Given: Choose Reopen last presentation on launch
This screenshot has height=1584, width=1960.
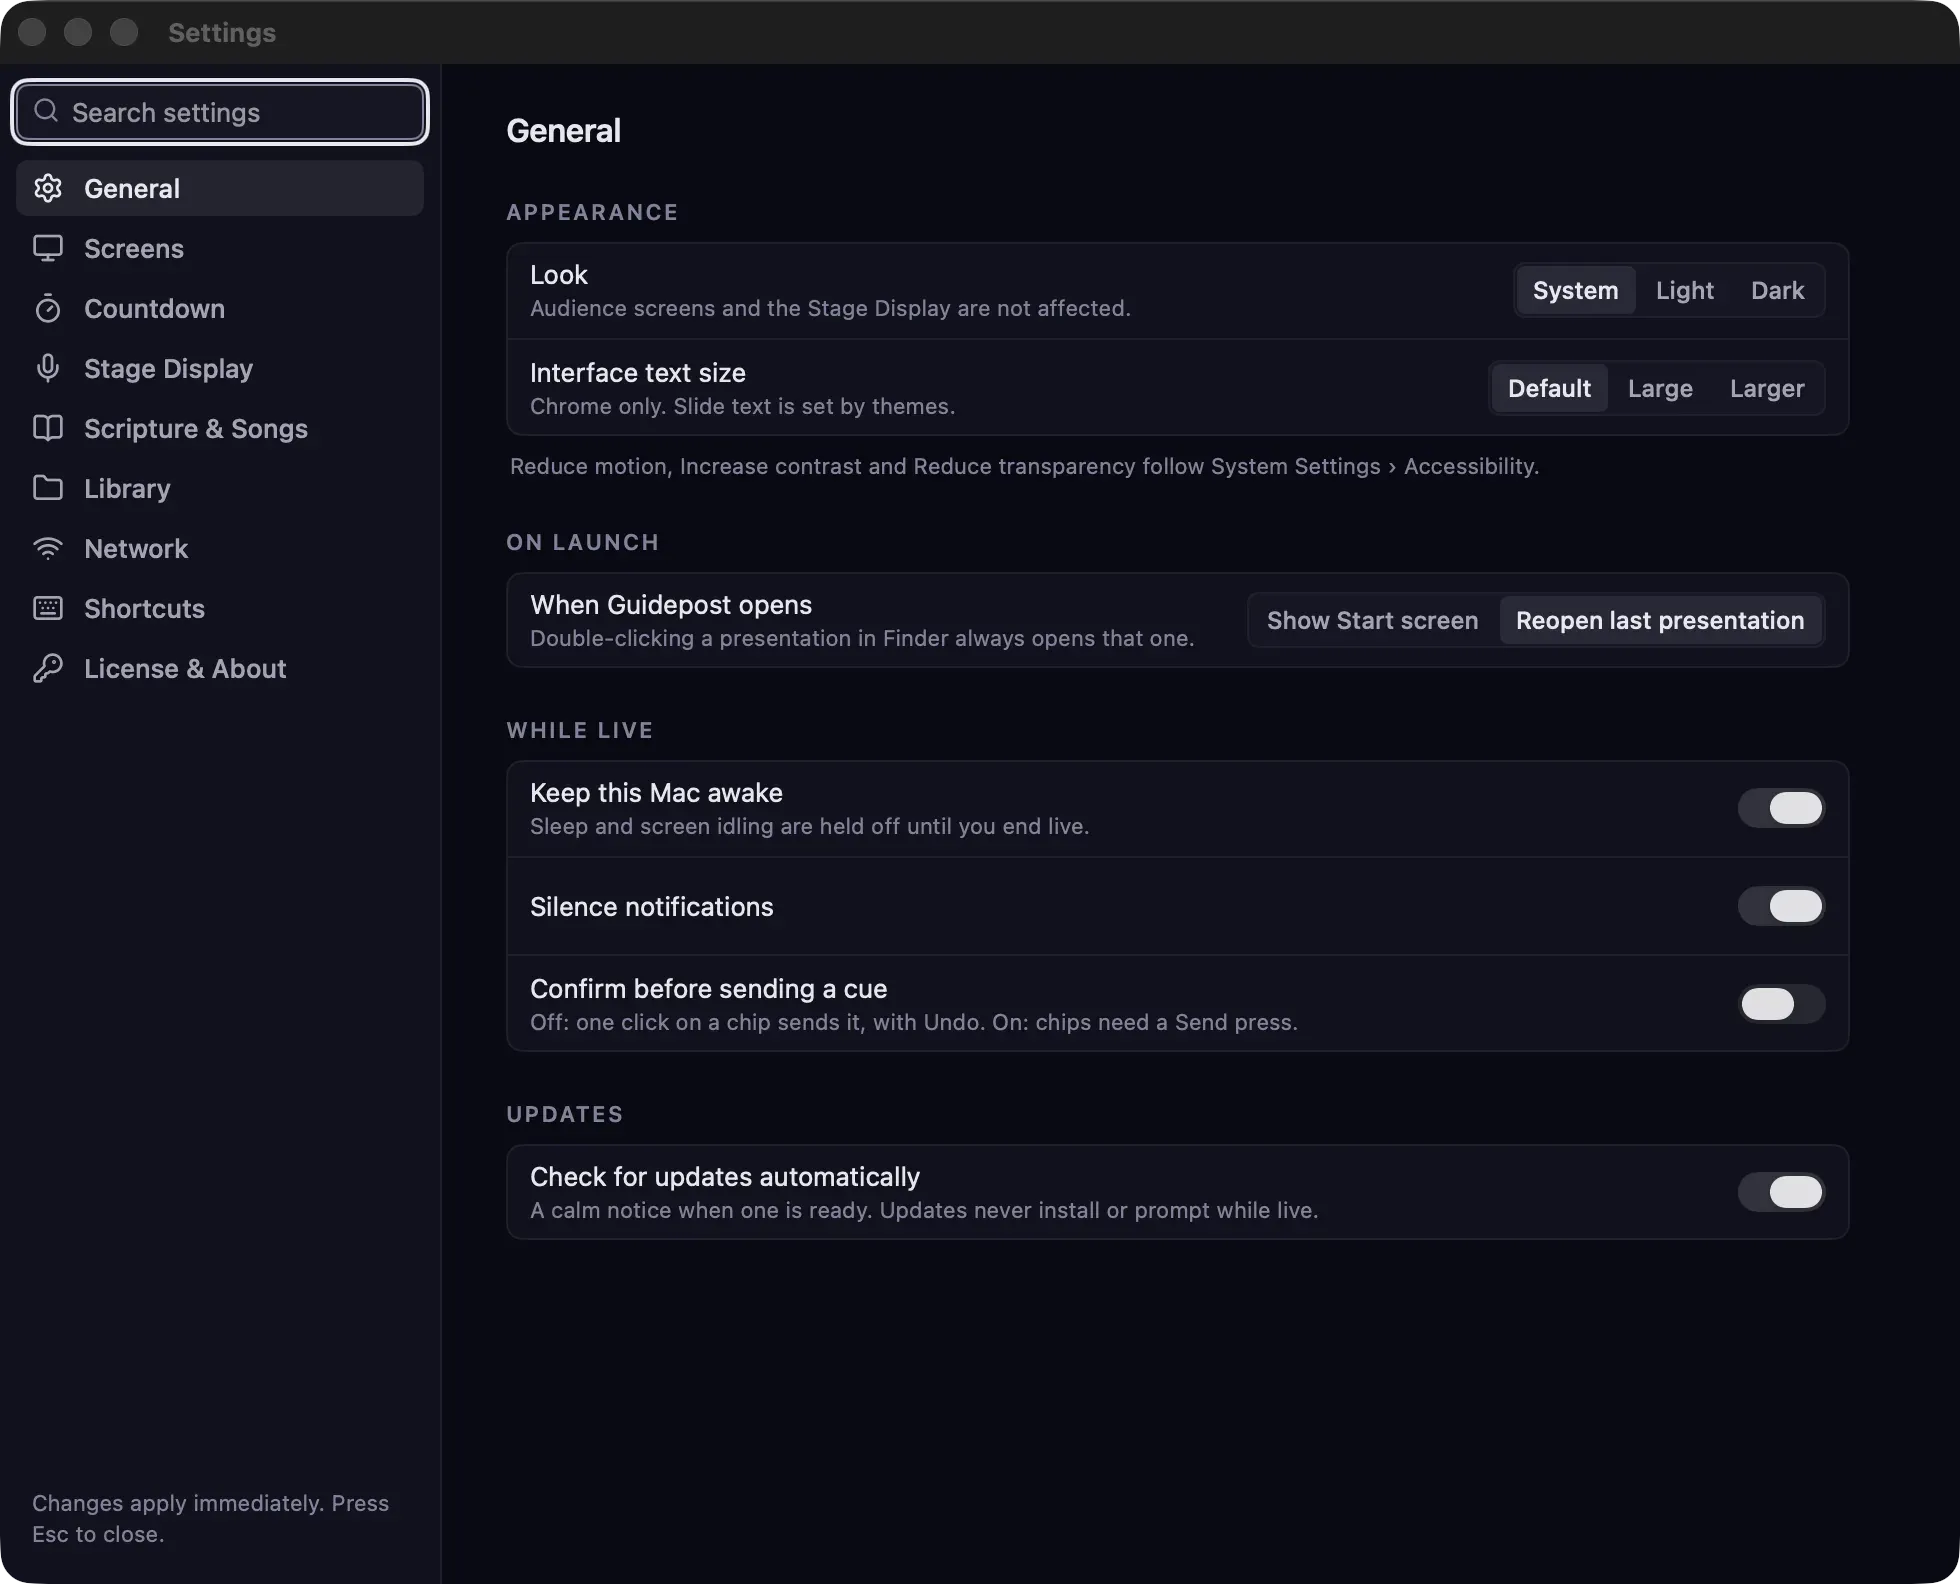Looking at the screenshot, I should point(1660,620).
